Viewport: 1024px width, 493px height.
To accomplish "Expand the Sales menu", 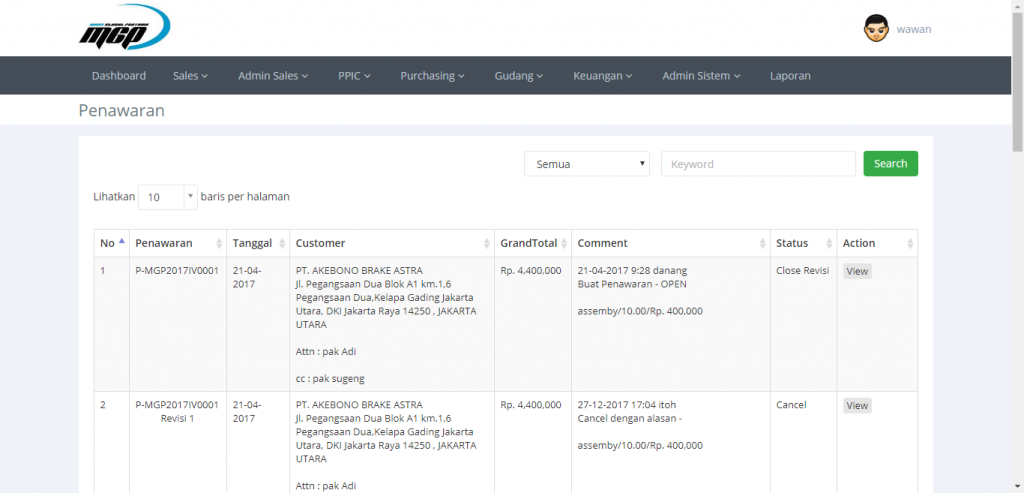I will (x=190, y=76).
